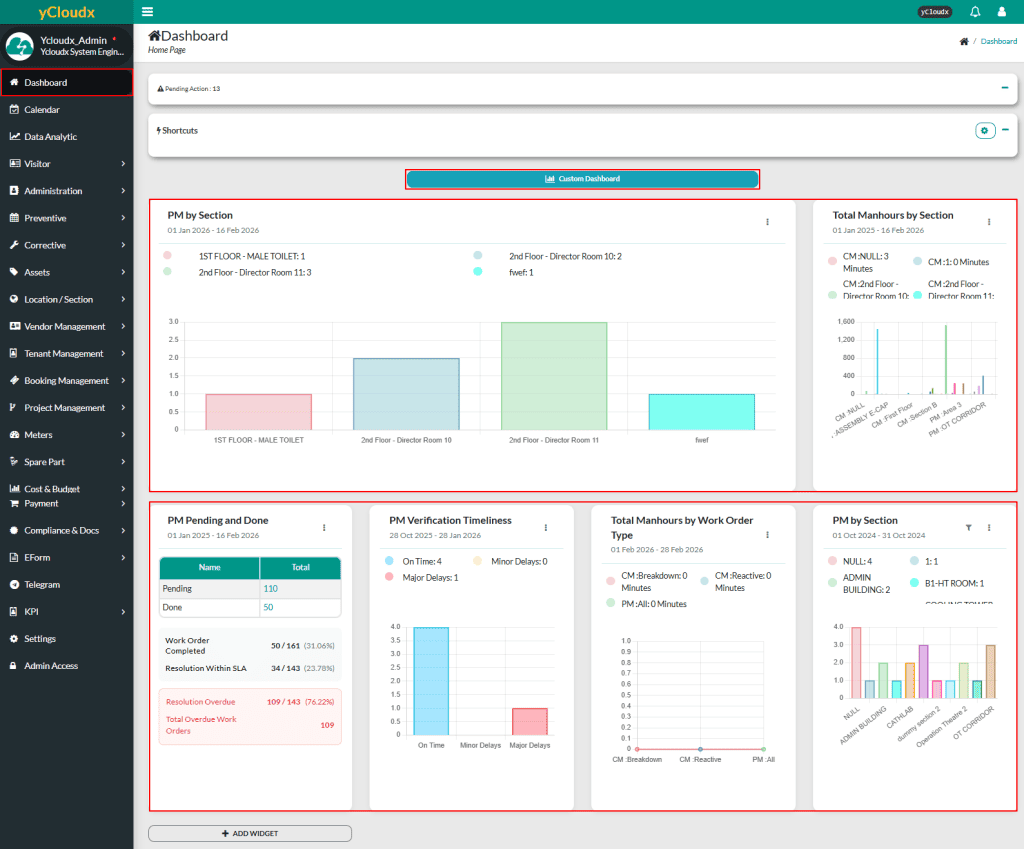
Task: Expand the Corrective sidebar menu
Action: coord(66,245)
